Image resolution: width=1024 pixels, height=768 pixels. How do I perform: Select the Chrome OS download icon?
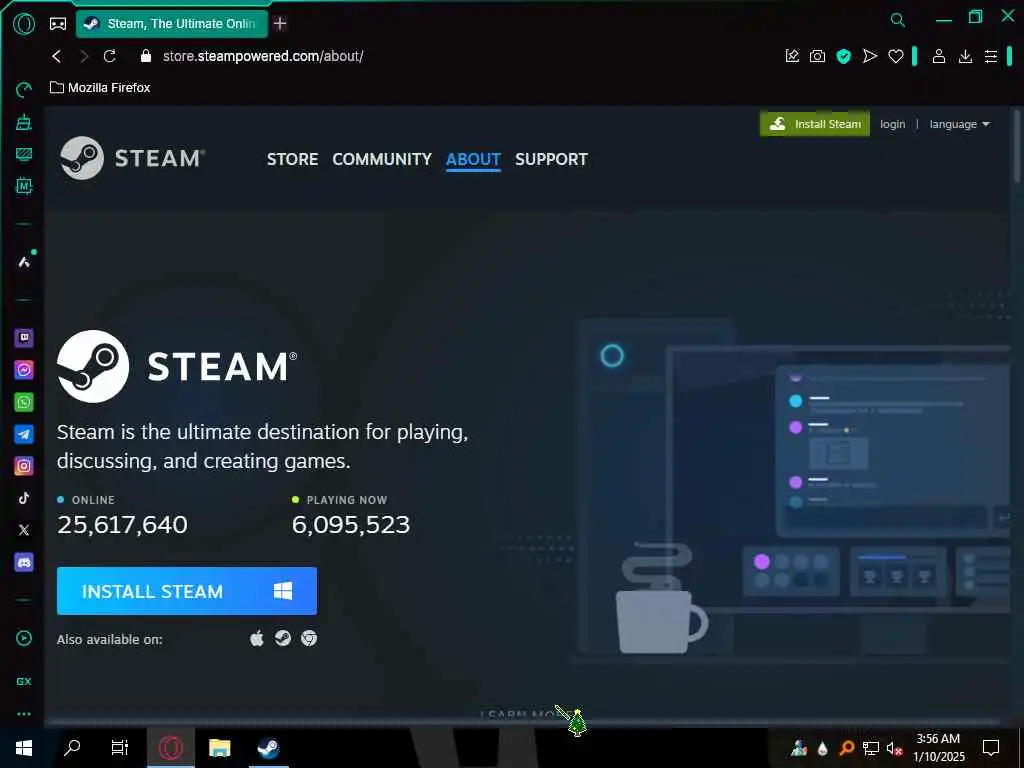click(x=309, y=638)
